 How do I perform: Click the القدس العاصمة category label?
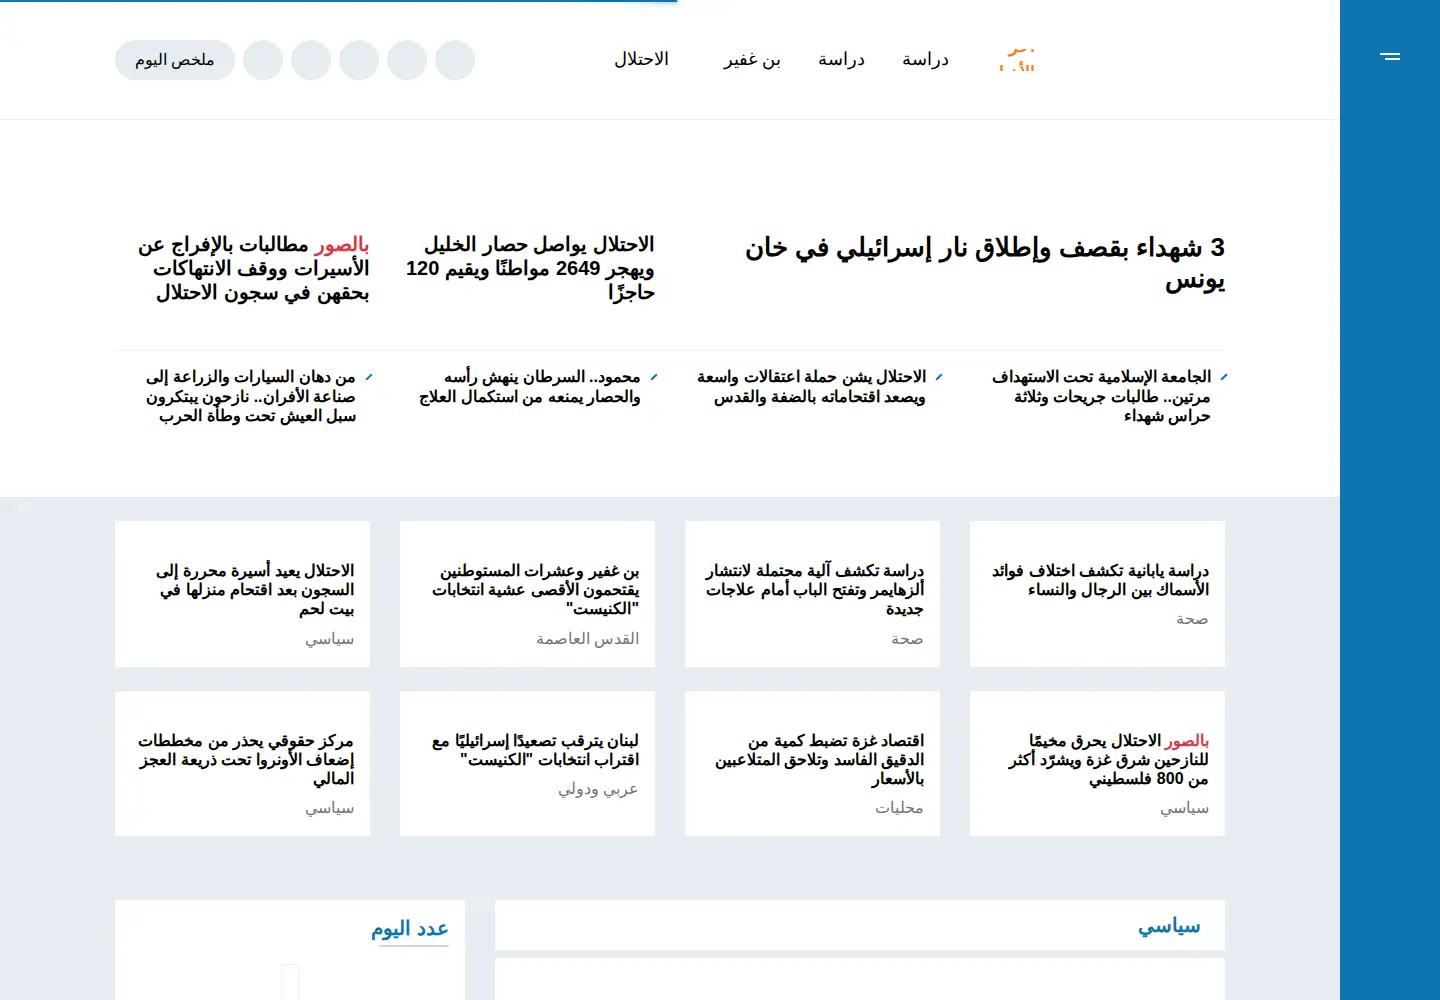pyautogui.click(x=587, y=638)
